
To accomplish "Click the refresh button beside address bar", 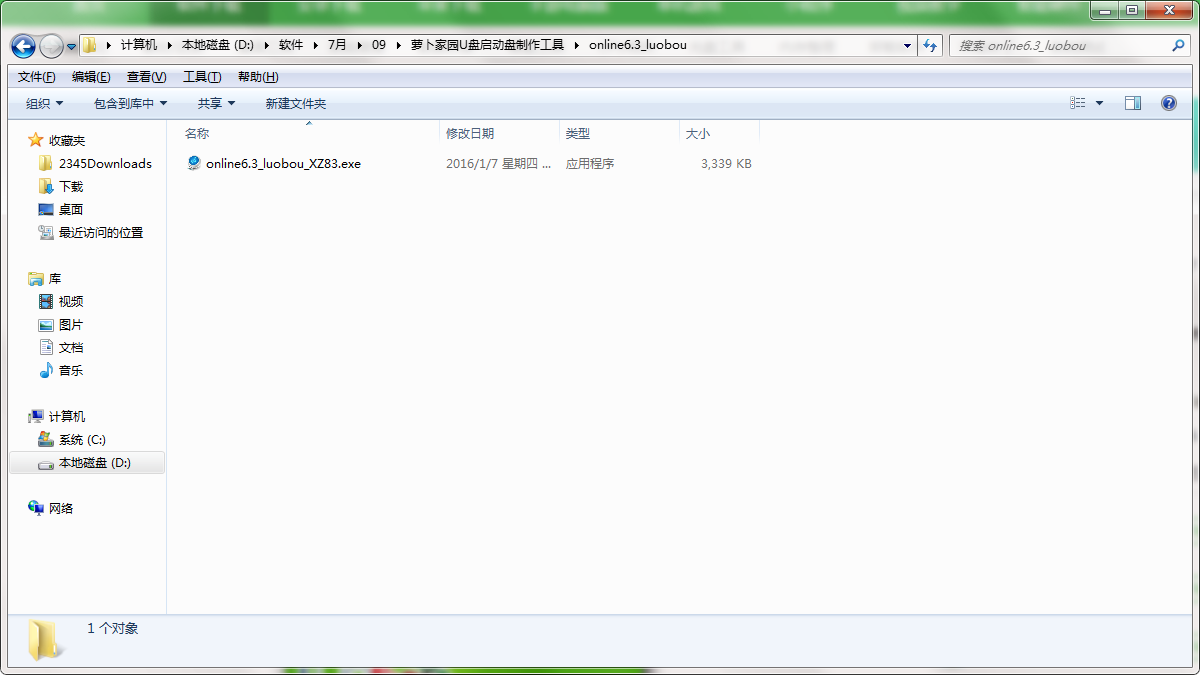I will pyautogui.click(x=930, y=45).
